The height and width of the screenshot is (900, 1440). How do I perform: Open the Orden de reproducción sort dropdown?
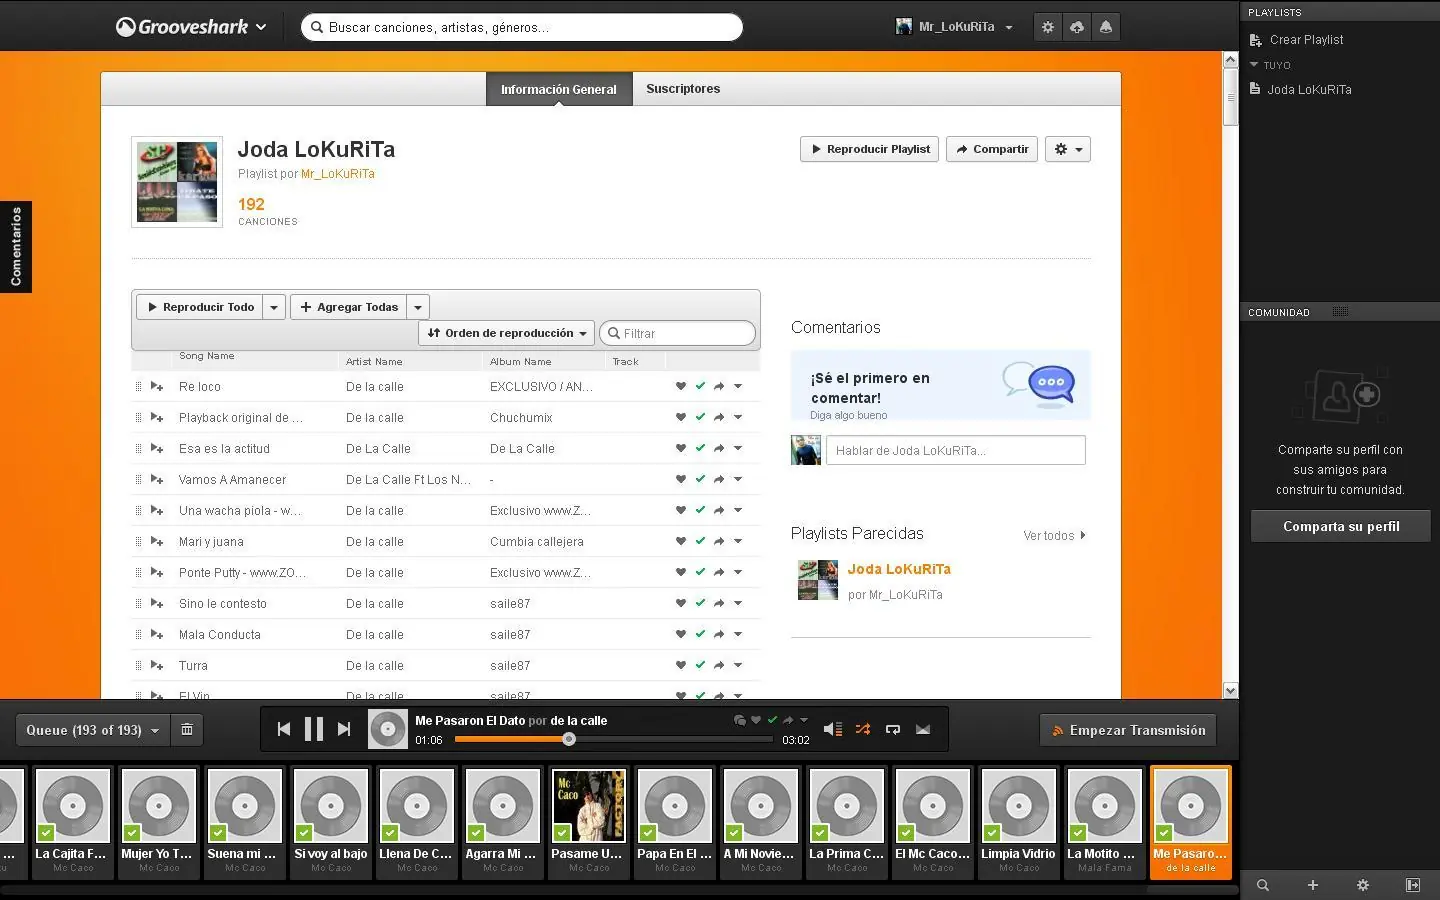507,333
